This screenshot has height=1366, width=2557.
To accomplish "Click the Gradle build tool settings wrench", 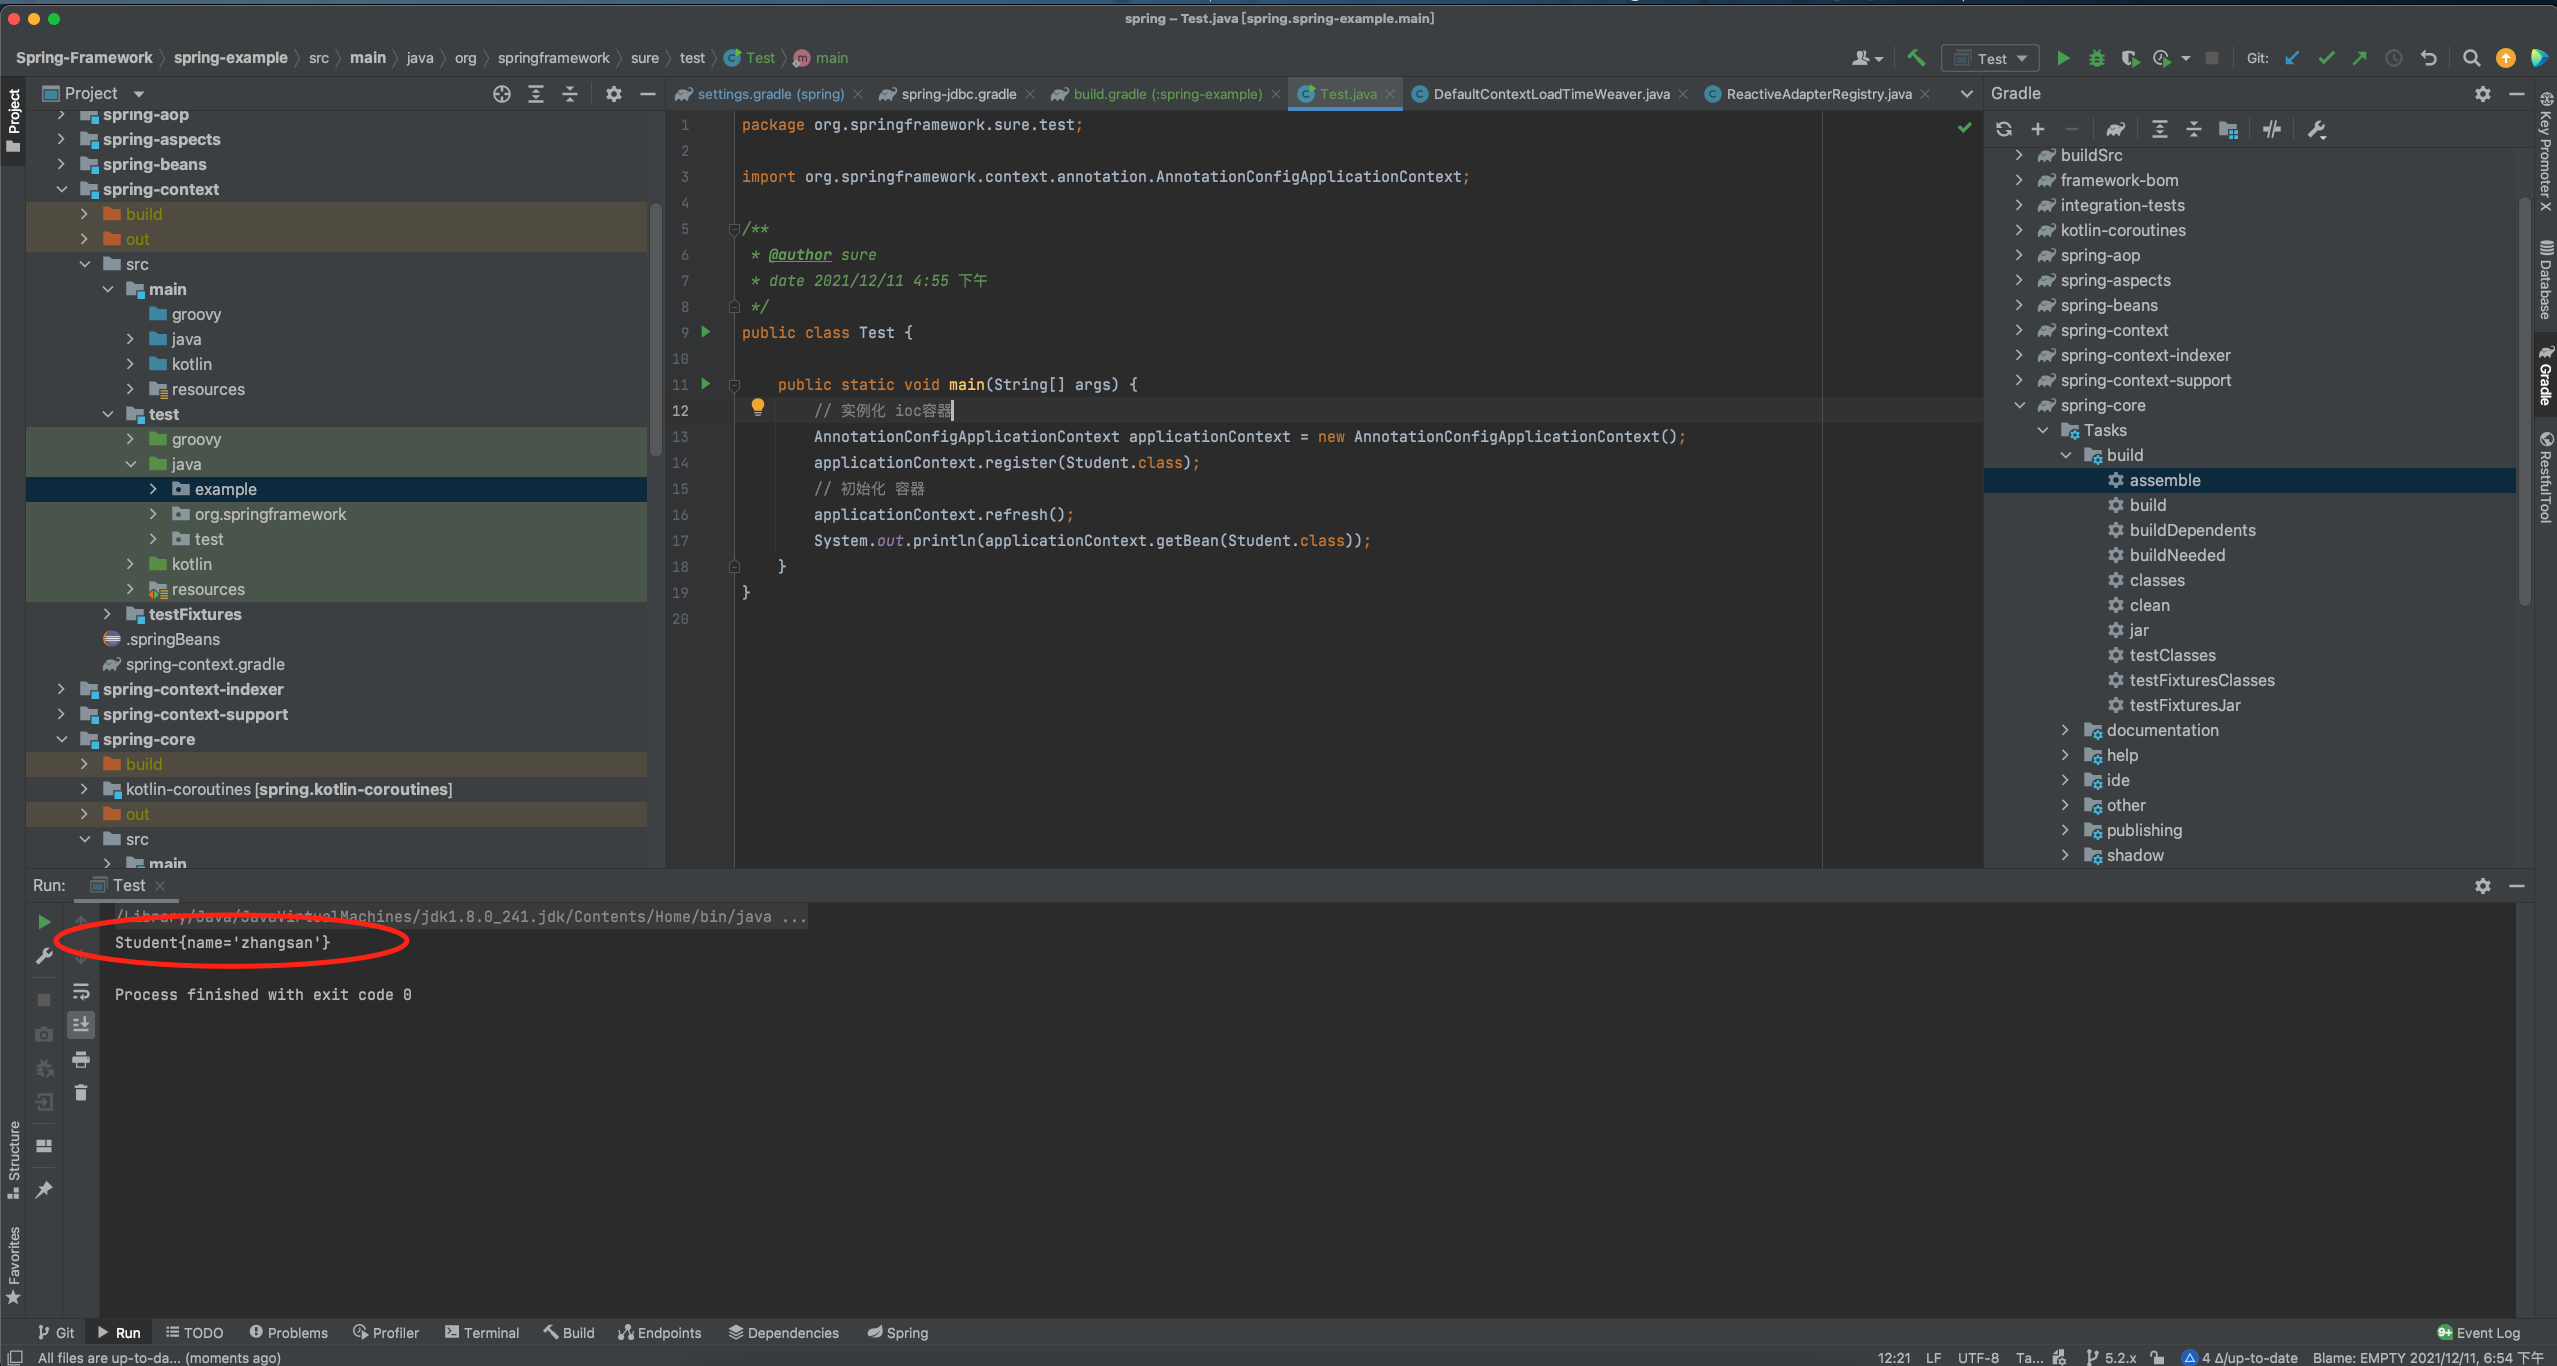I will tap(2316, 129).
